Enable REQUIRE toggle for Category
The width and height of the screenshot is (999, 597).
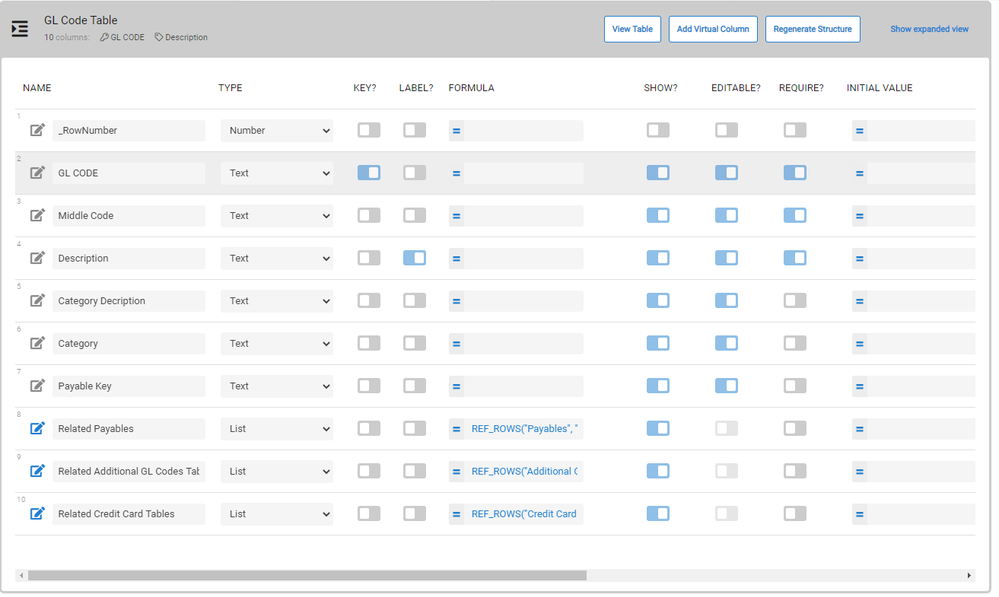pyautogui.click(x=795, y=343)
